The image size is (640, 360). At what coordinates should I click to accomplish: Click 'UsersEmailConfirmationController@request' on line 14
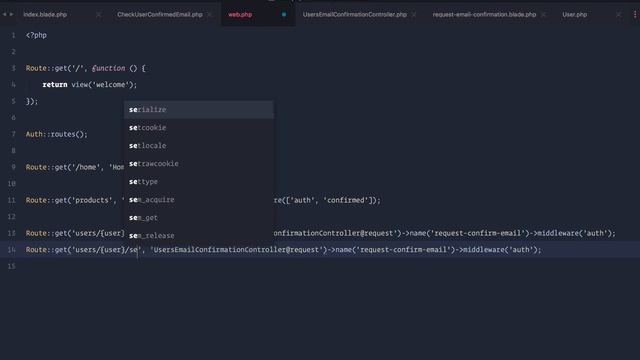(x=237, y=250)
